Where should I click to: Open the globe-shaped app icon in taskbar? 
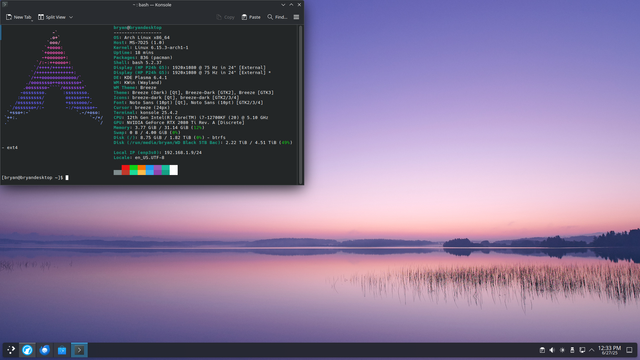(x=44, y=350)
